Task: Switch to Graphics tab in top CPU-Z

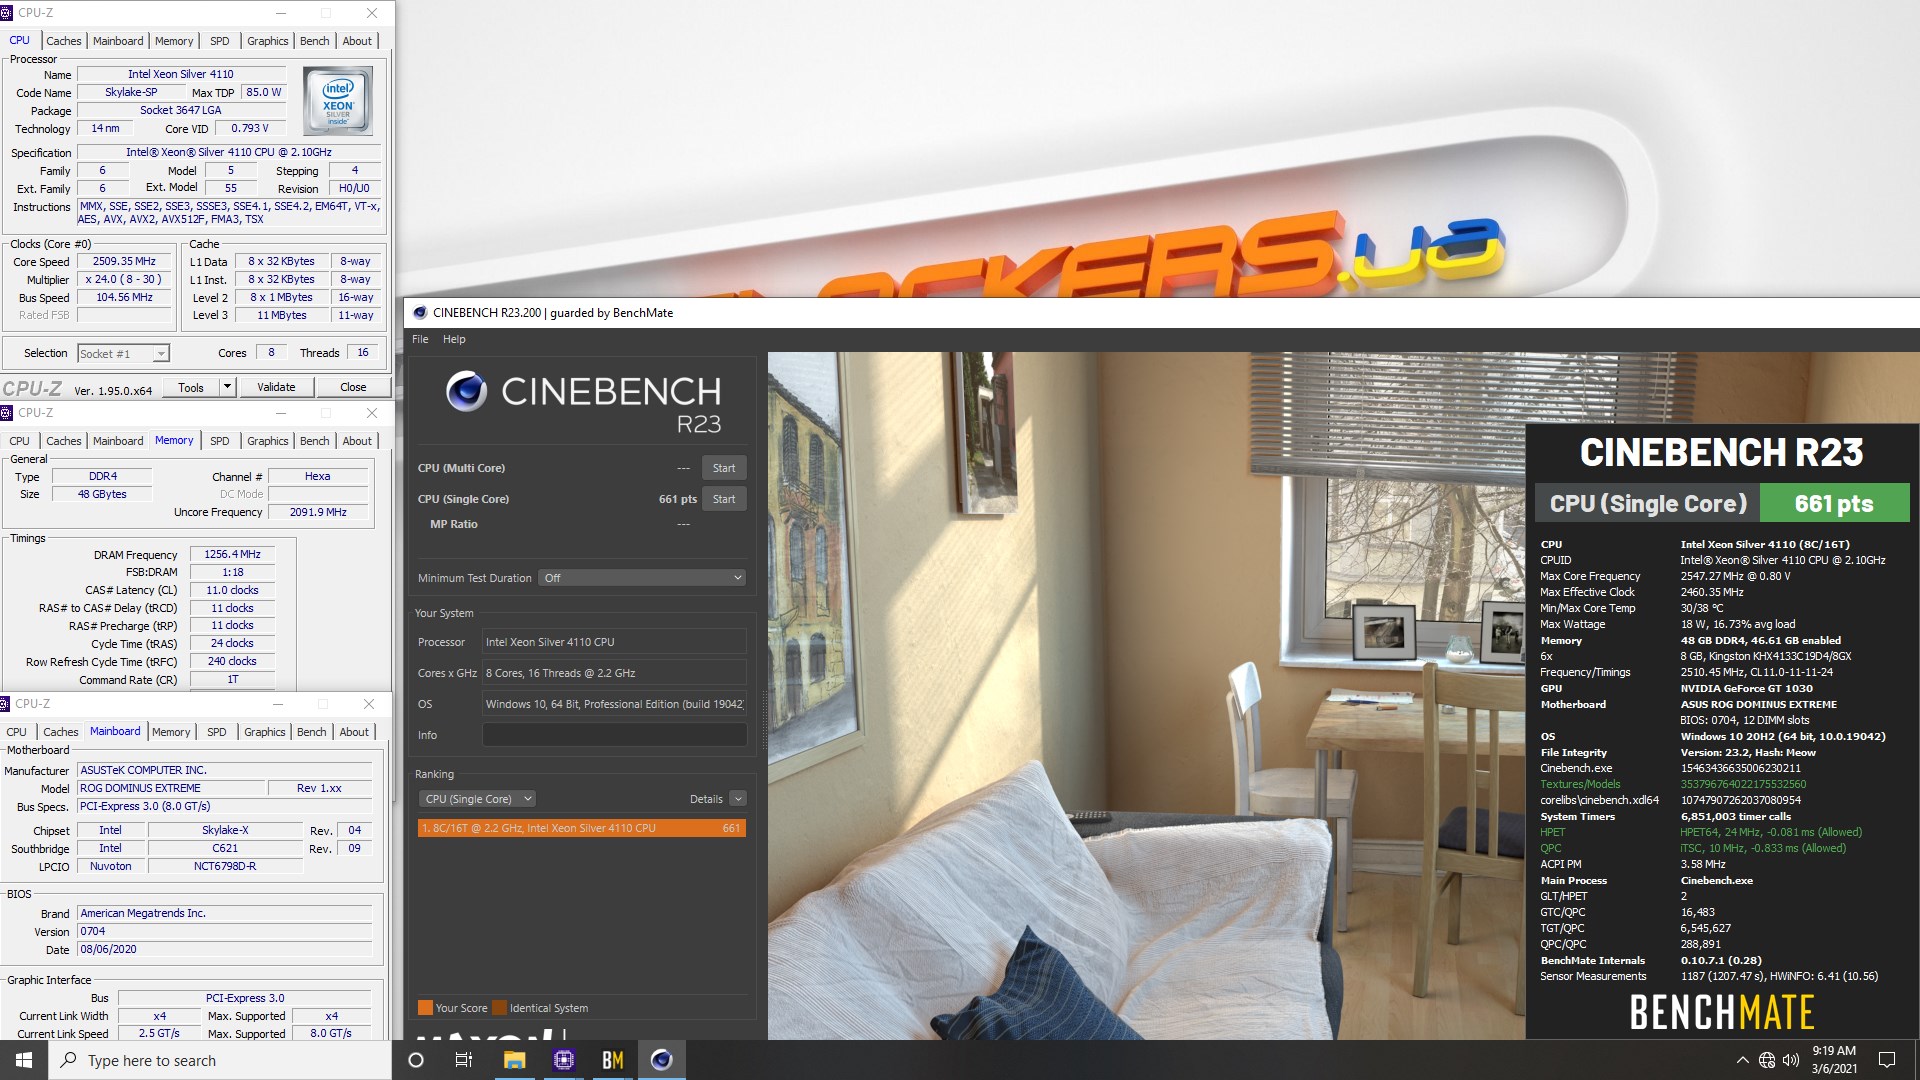Action: pos(267,41)
